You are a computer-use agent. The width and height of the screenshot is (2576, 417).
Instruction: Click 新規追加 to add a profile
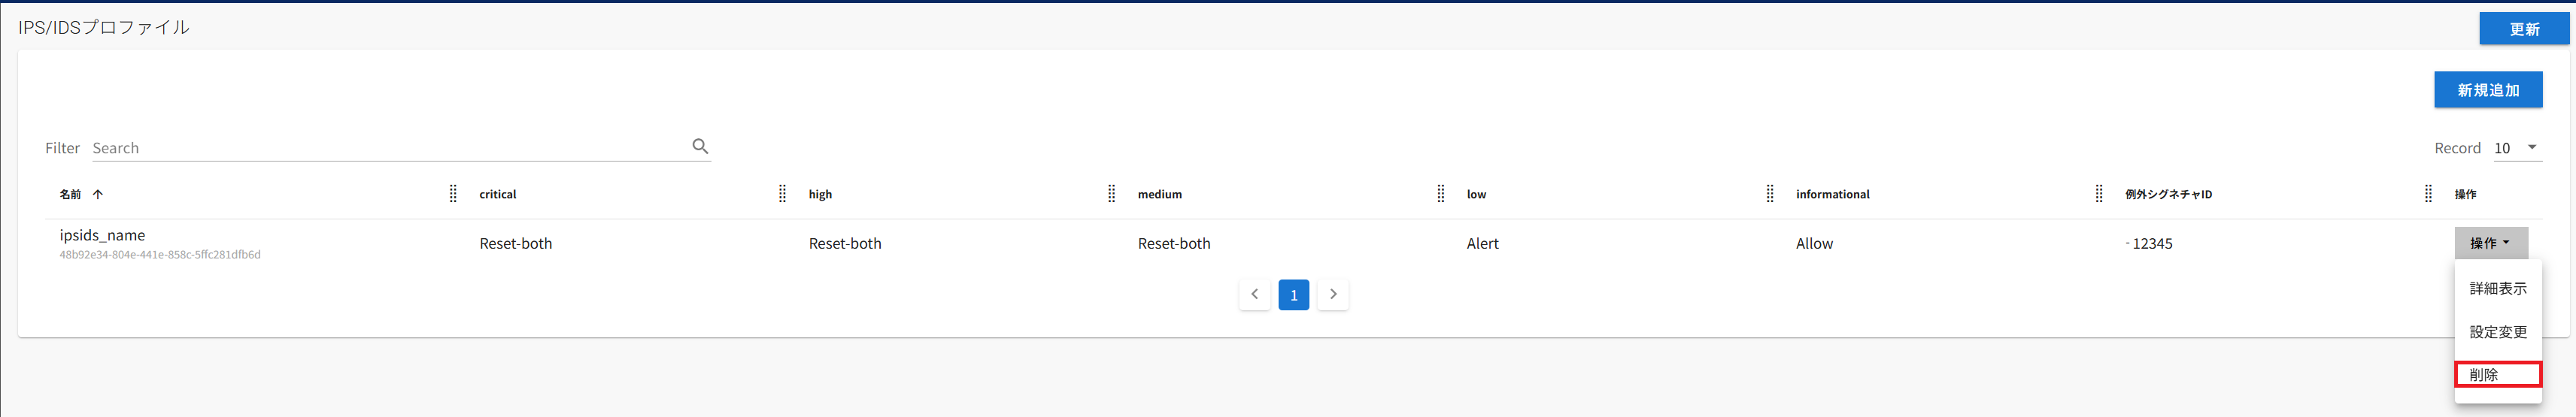tap(2487, 90)
